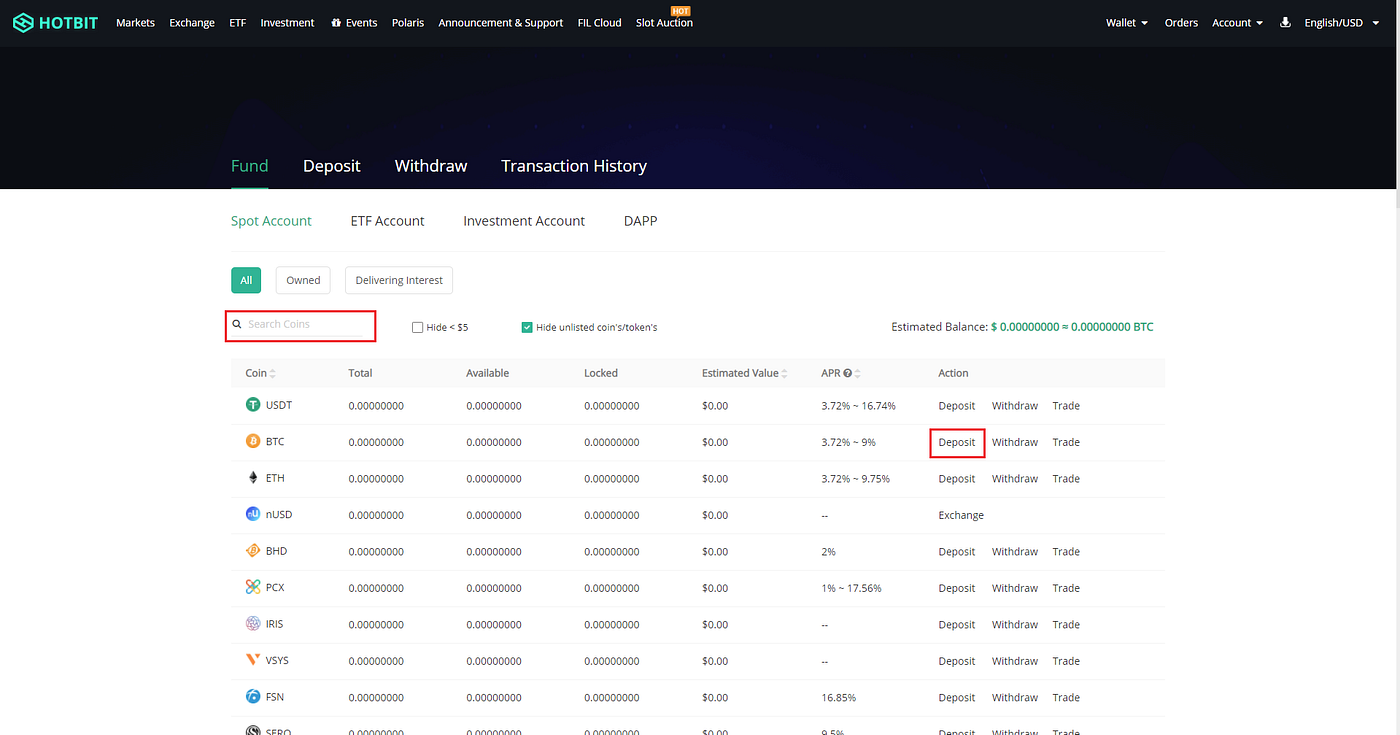Click Withdraw for BHD
Image resolution: width=1400 pixels, height=735 pixels.
pos(1015,552)
